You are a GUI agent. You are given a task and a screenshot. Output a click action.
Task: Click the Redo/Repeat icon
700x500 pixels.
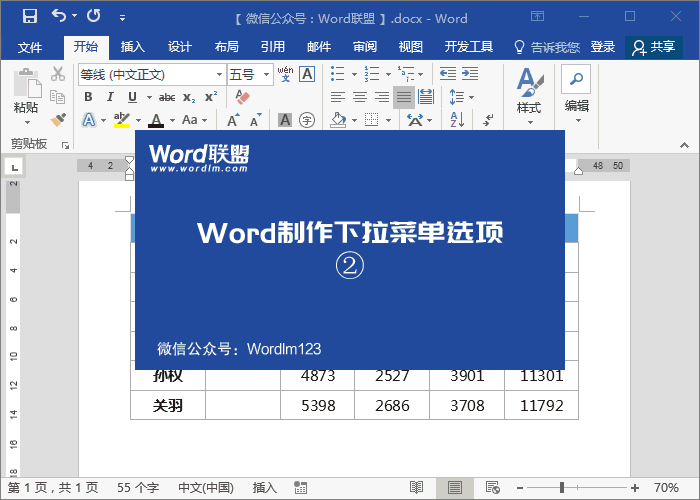(x=93, y=16)
